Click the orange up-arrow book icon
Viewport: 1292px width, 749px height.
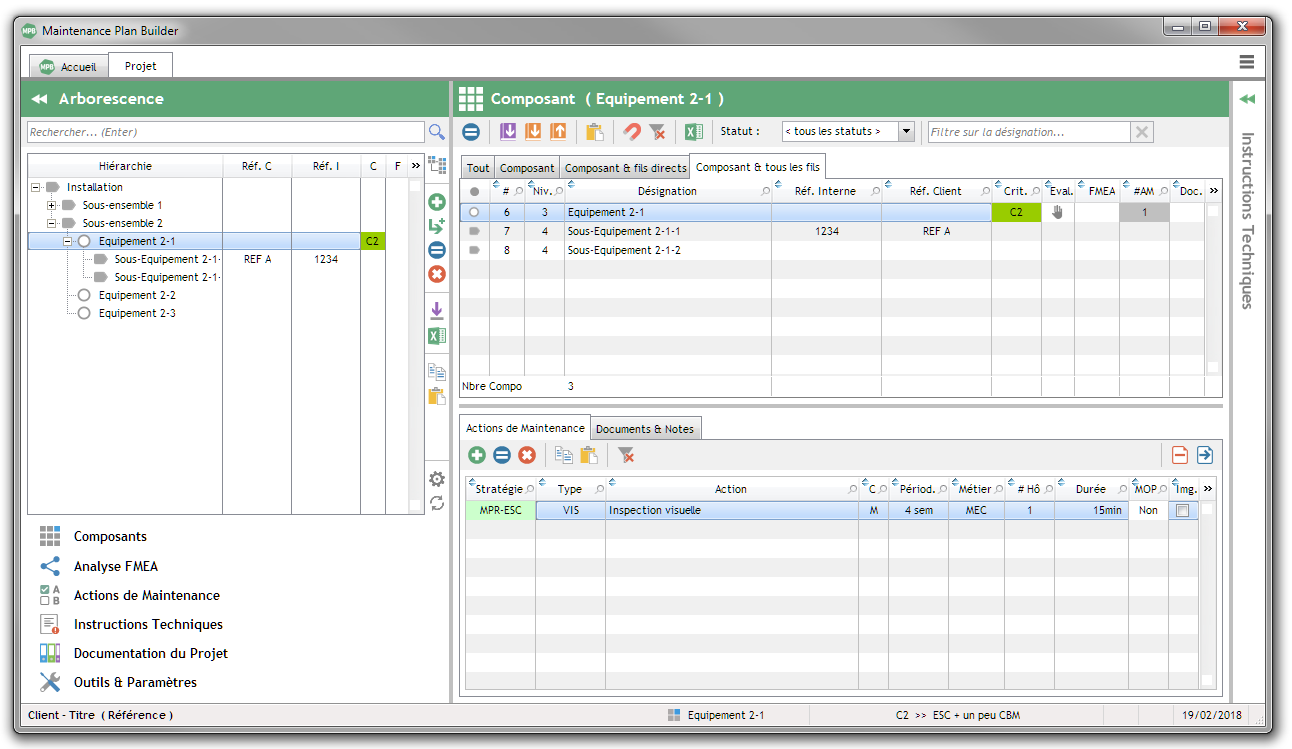tap(558, 131)
